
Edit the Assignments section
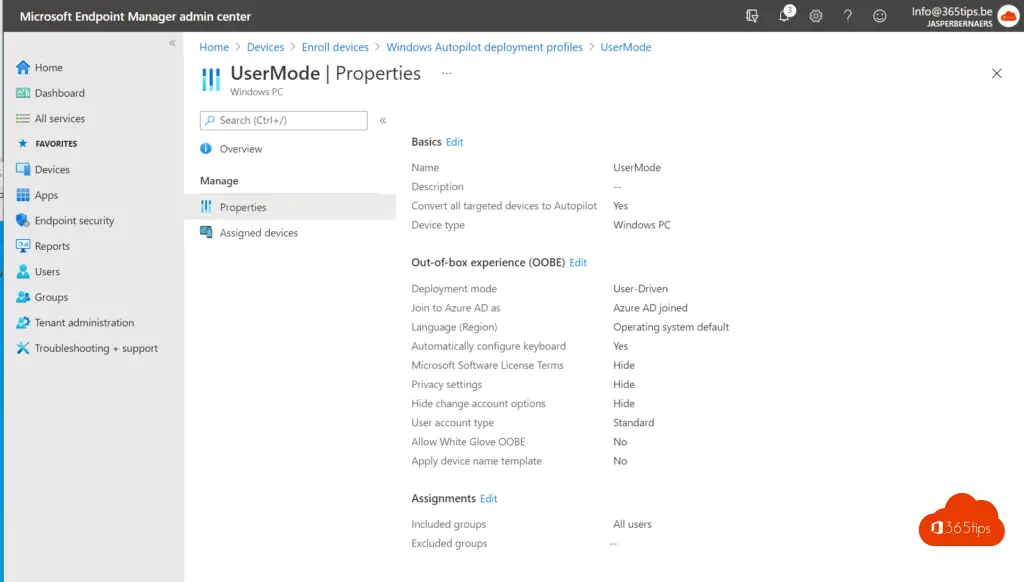click(488, 498)
